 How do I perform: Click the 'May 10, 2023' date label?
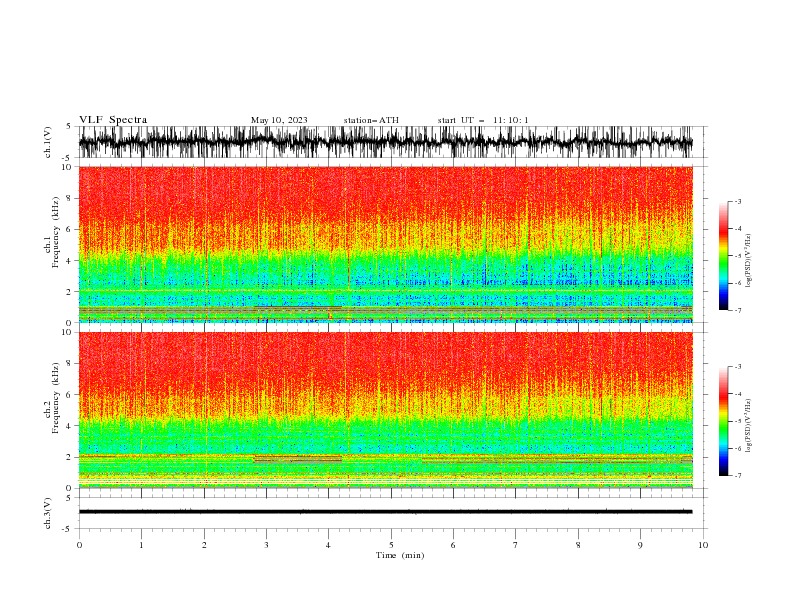point(279,120)
